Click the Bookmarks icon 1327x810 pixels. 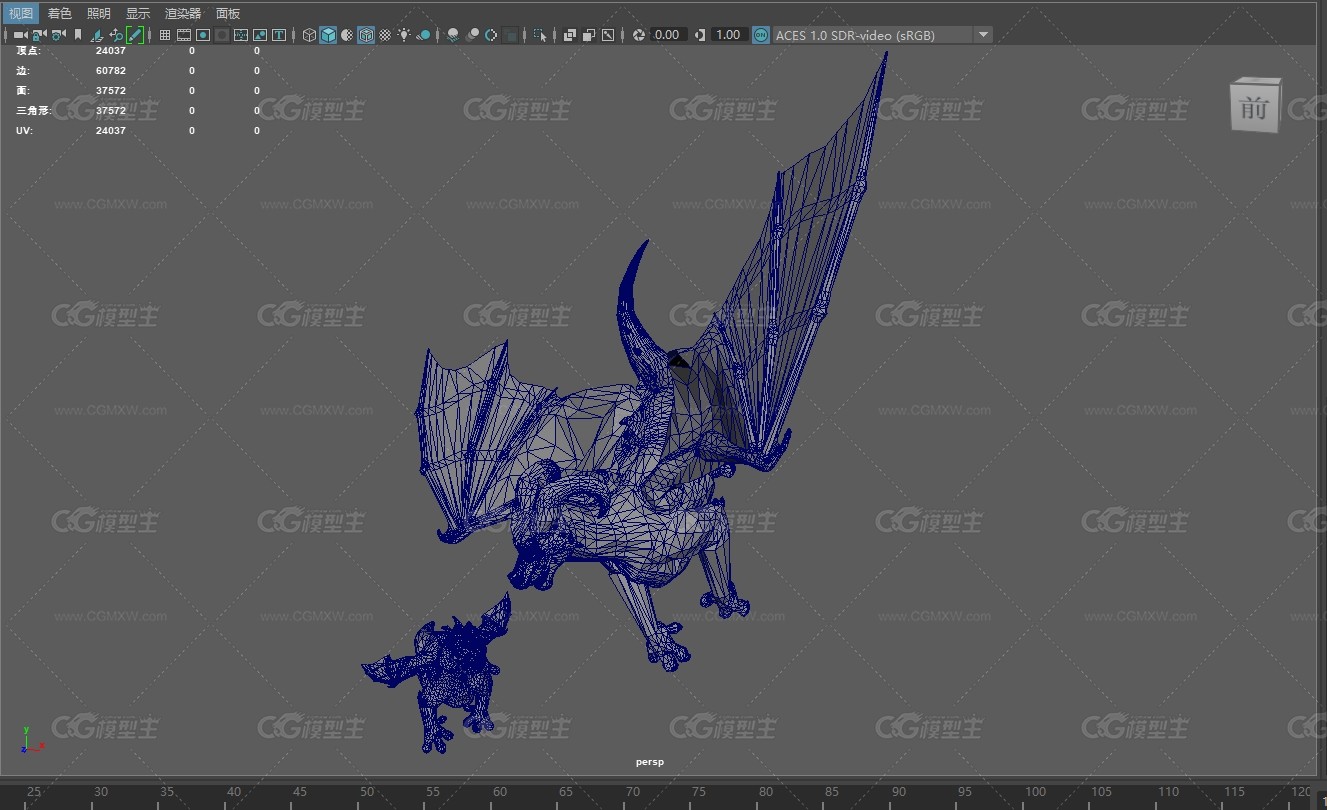click(78, 35)
